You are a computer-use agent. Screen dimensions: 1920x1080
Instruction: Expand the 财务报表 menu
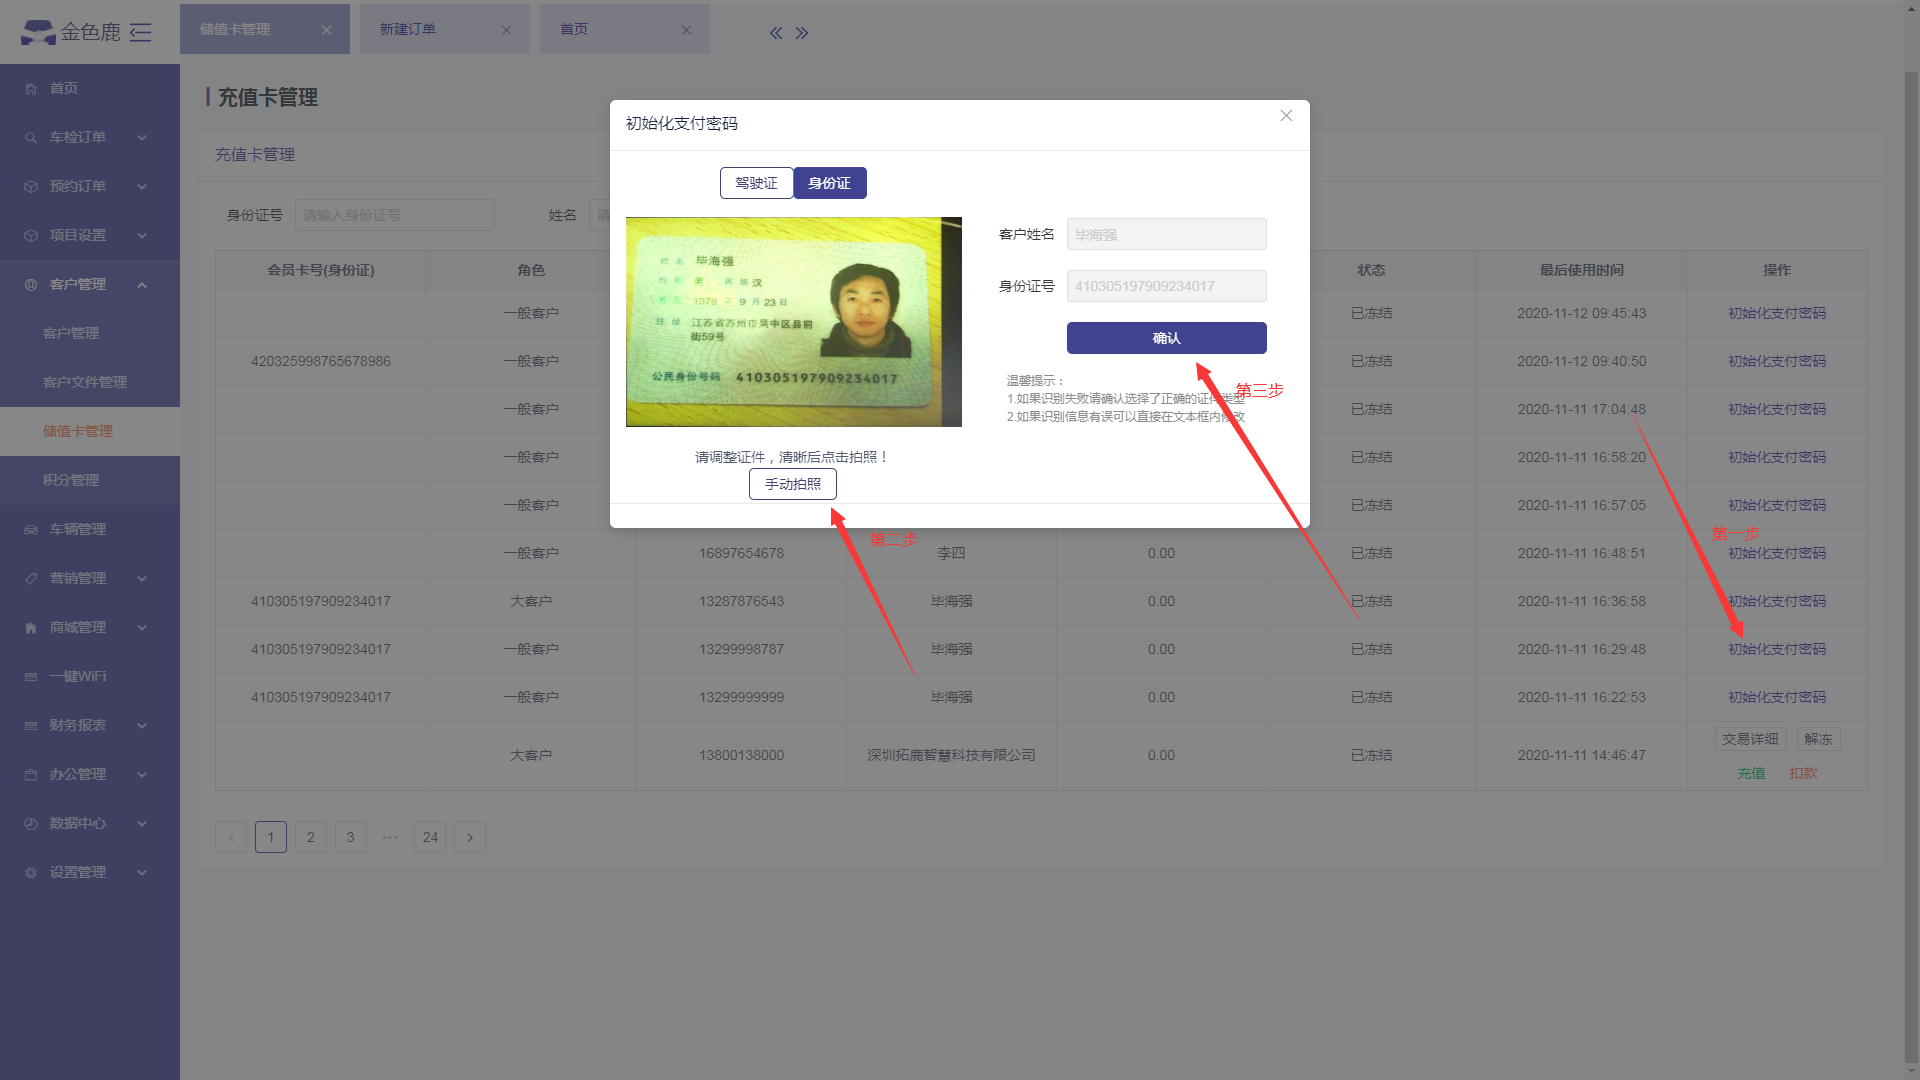pyautogui.click(x=142, y=726)
